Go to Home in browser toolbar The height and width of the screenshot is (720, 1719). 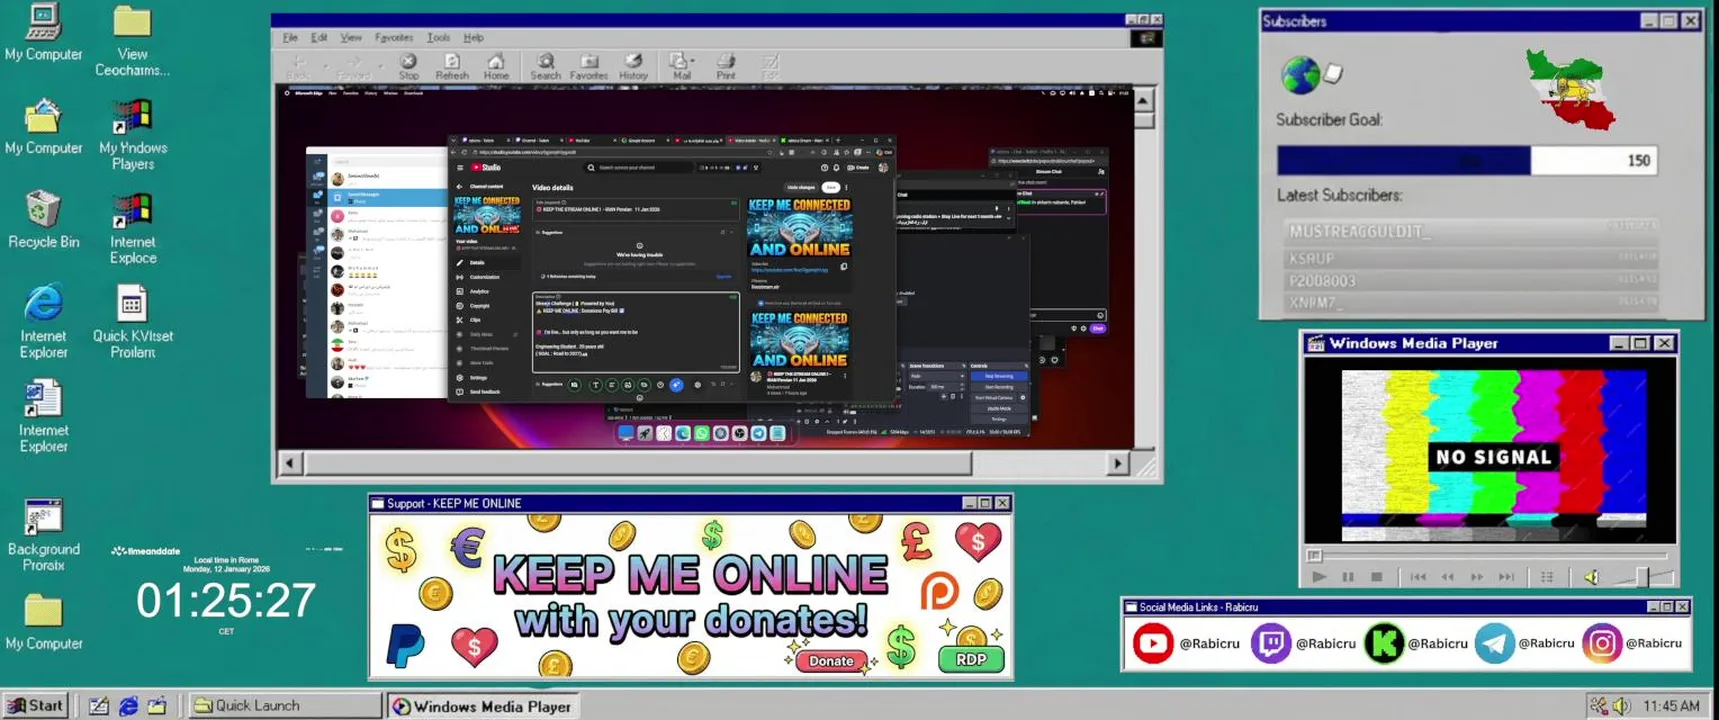pos(496,67)
